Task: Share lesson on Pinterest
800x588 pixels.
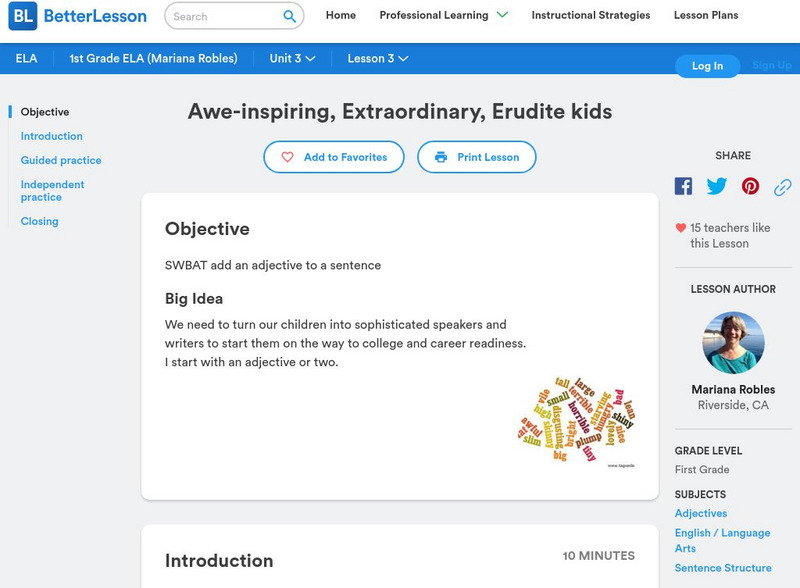Action: (750, 186)
